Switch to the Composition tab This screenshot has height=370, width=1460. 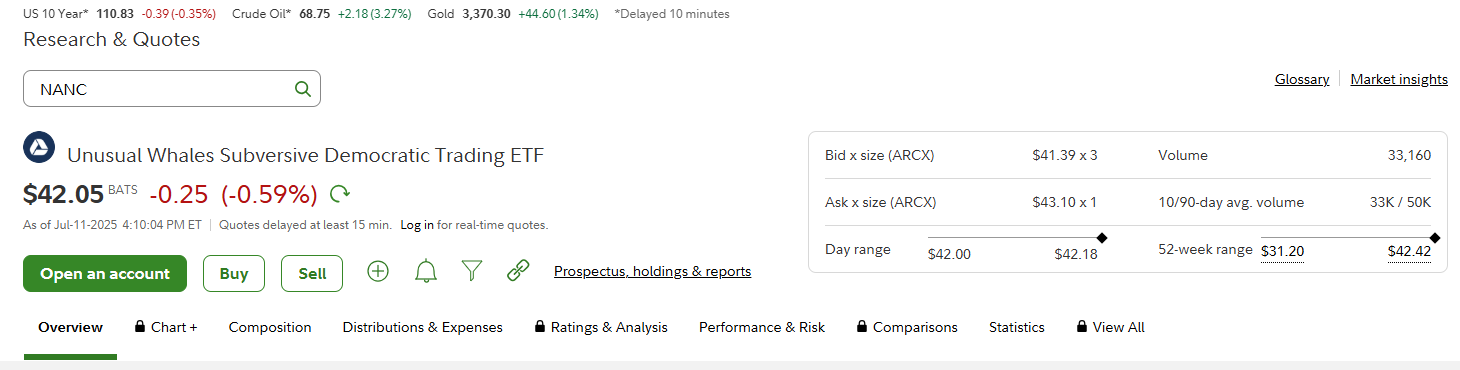point(270,327)
